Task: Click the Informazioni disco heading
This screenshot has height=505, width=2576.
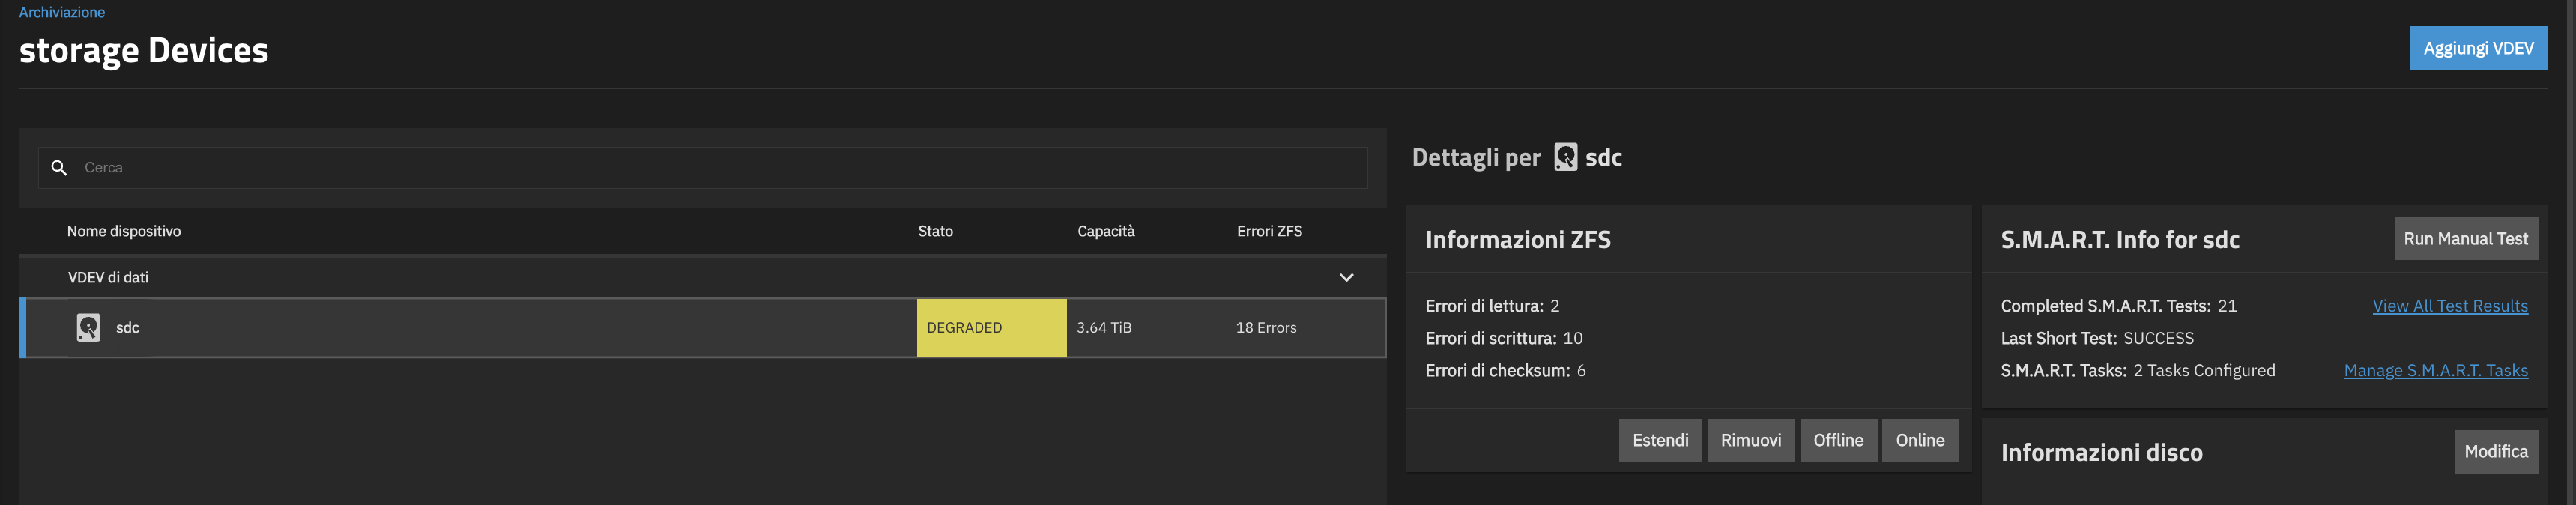Action: point(2101,453)
